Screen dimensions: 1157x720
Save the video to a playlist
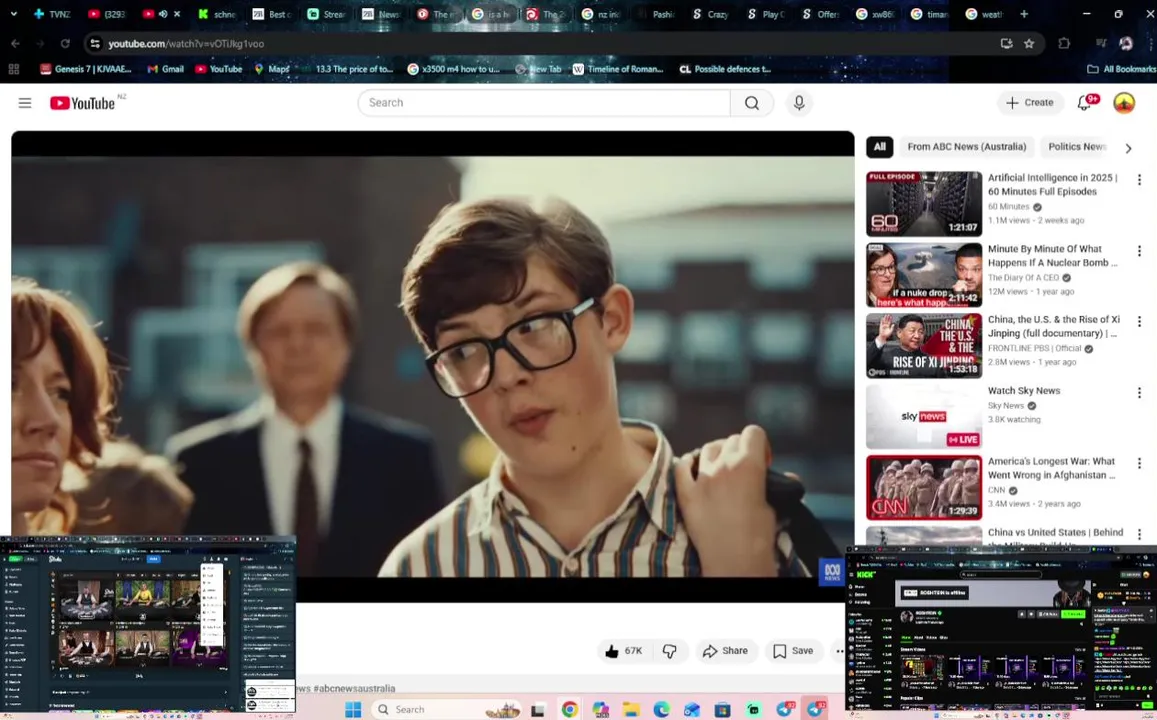coord(794,651)
